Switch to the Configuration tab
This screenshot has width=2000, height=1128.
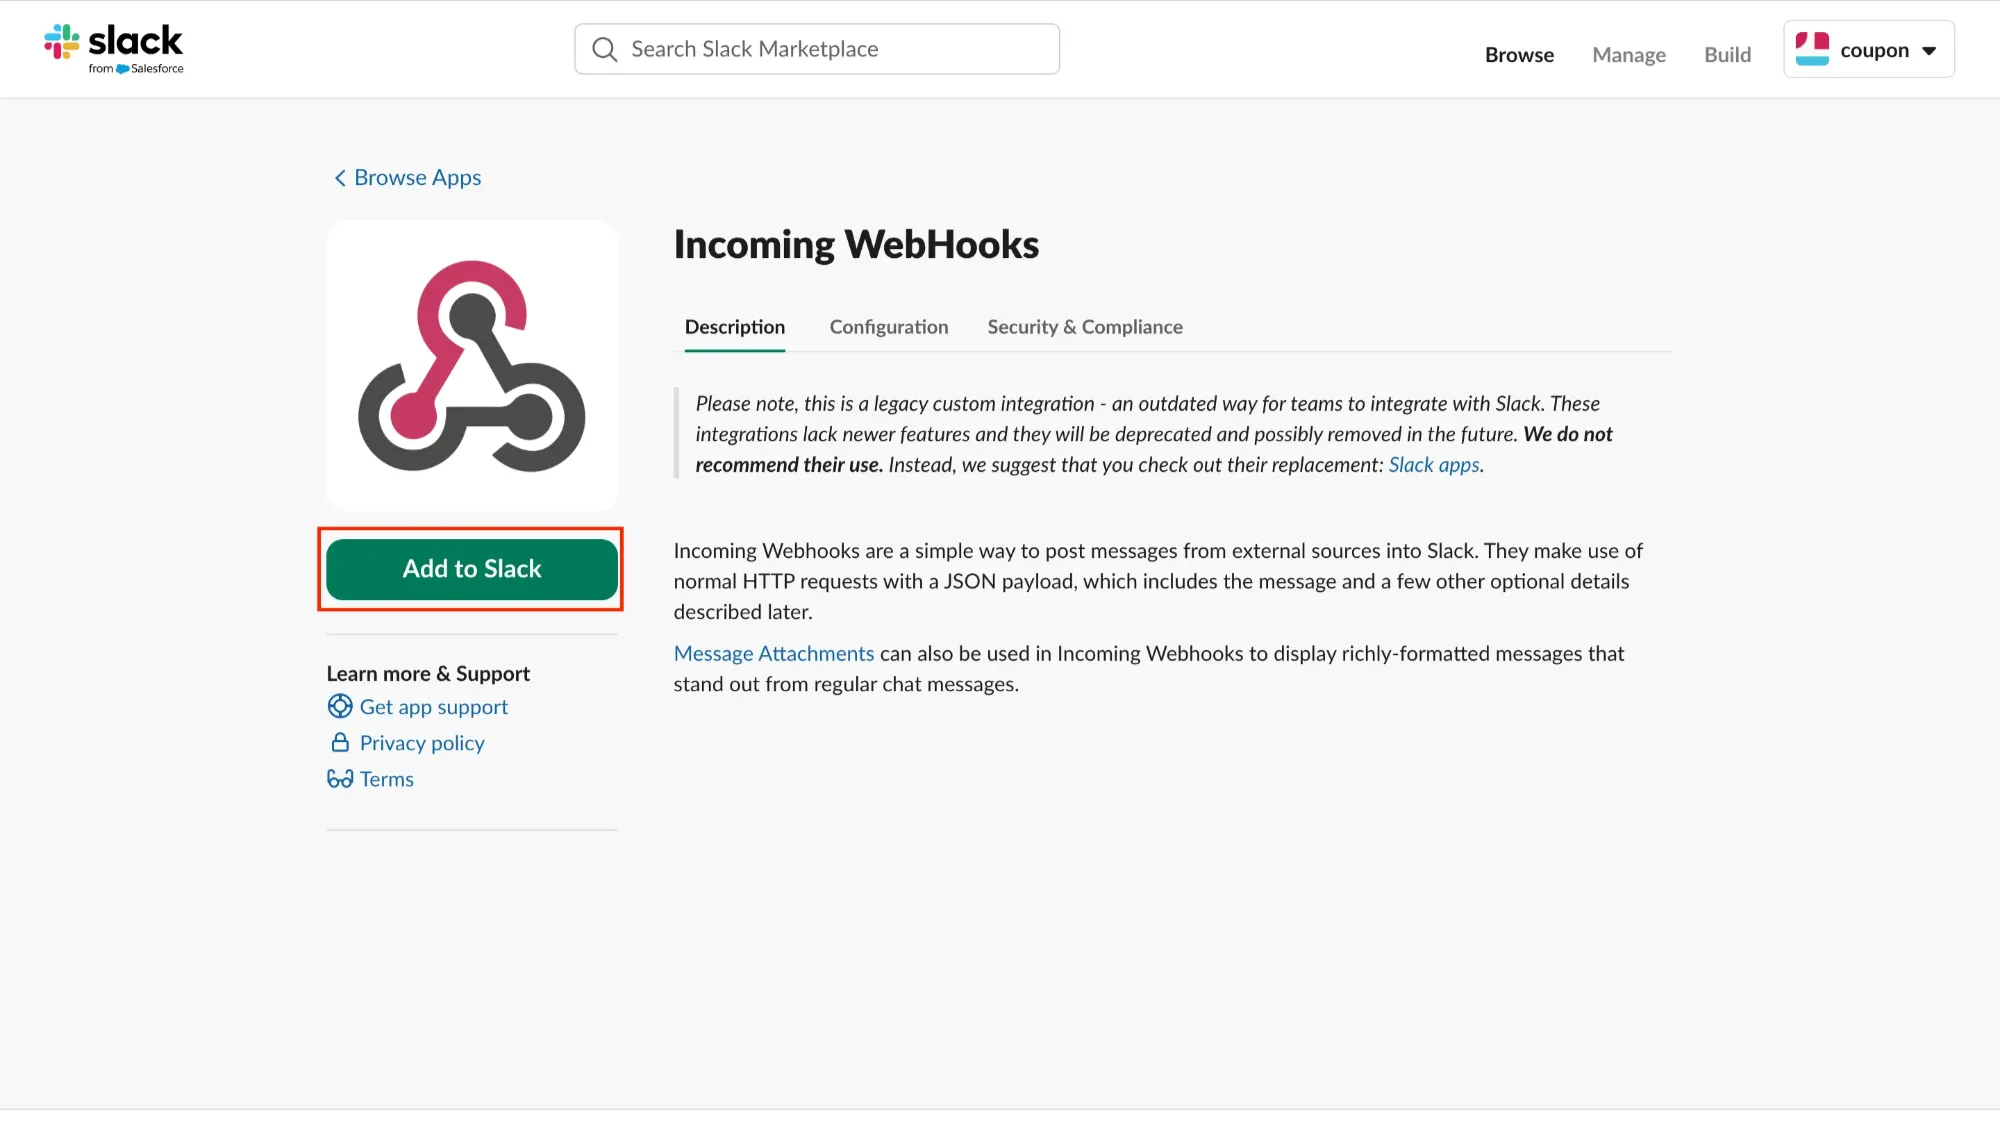[x=888, y=327]
